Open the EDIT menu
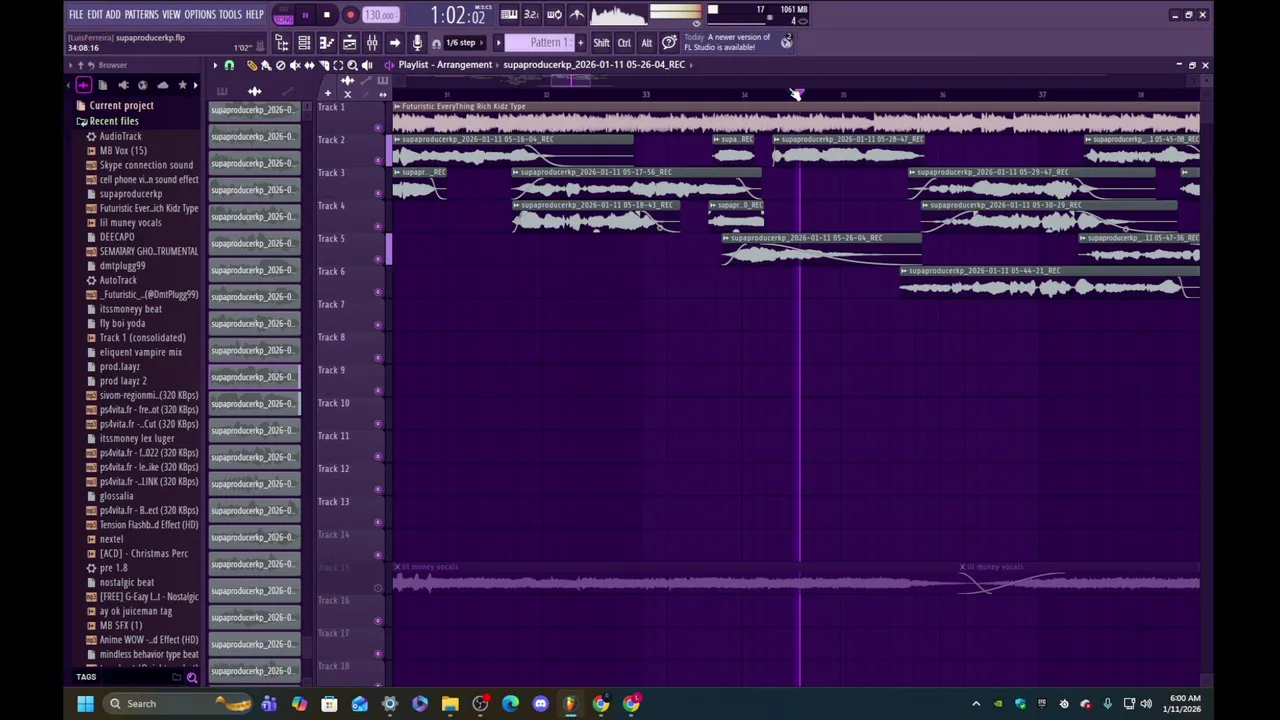Image resolution: width=1280 pixels, height=720 pixels. click(95, 15)
